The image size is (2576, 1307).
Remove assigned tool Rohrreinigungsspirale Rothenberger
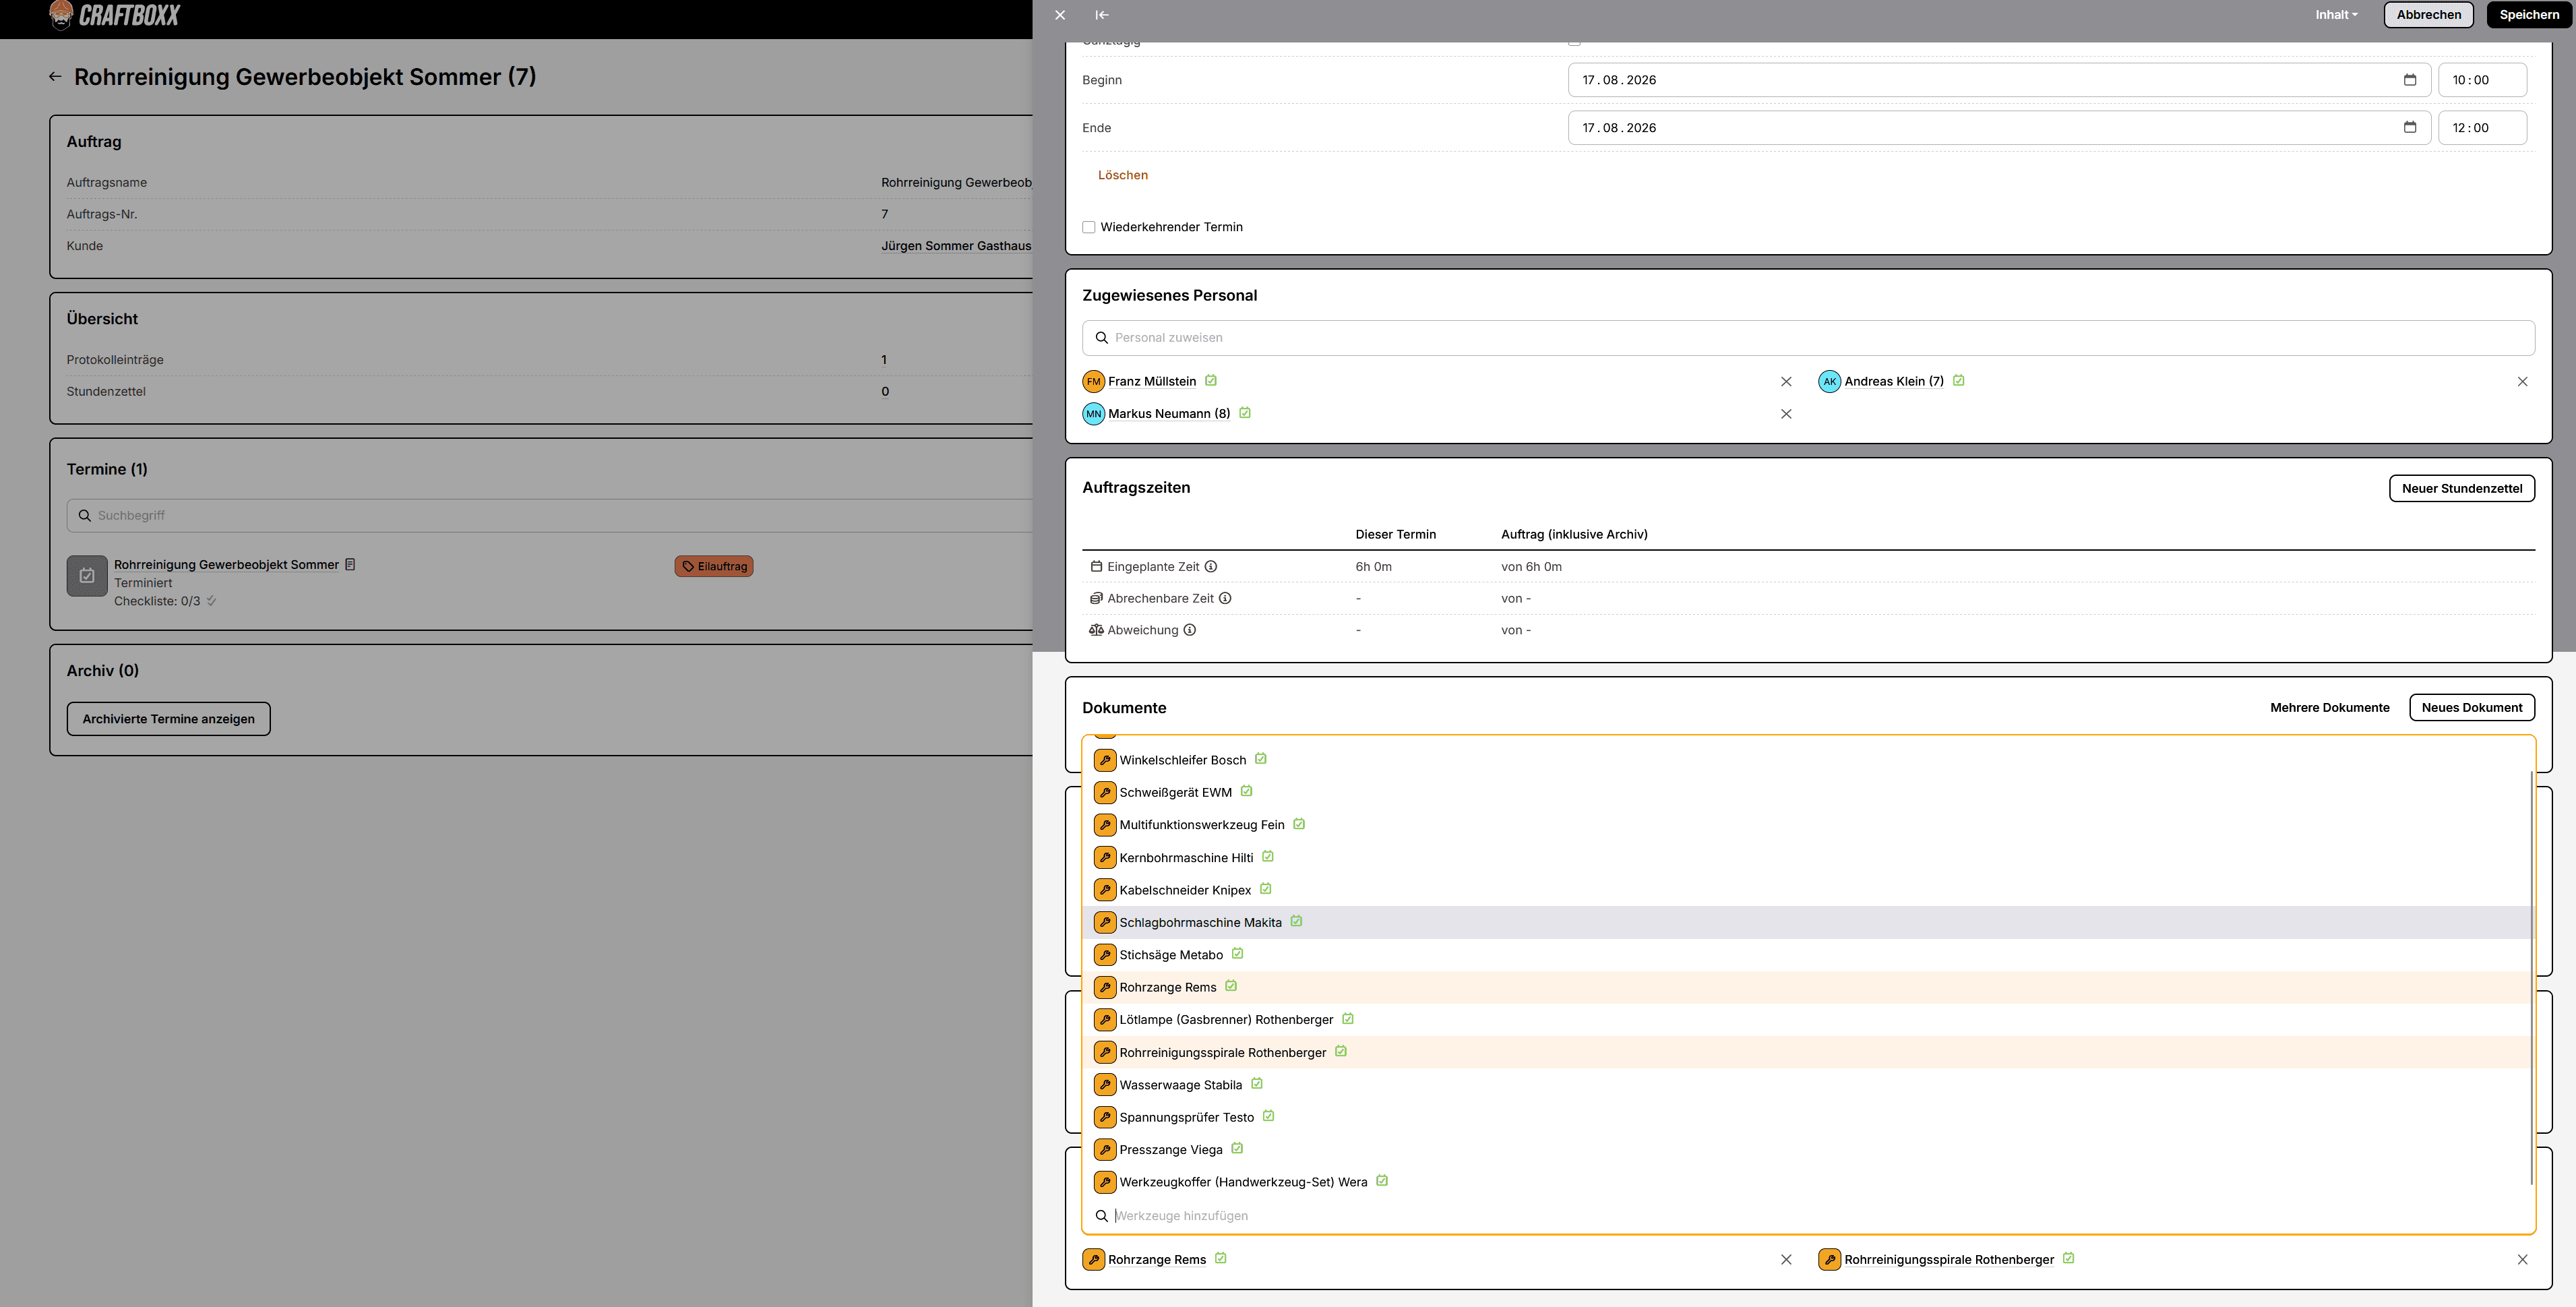click(x=2522, y=1260)
